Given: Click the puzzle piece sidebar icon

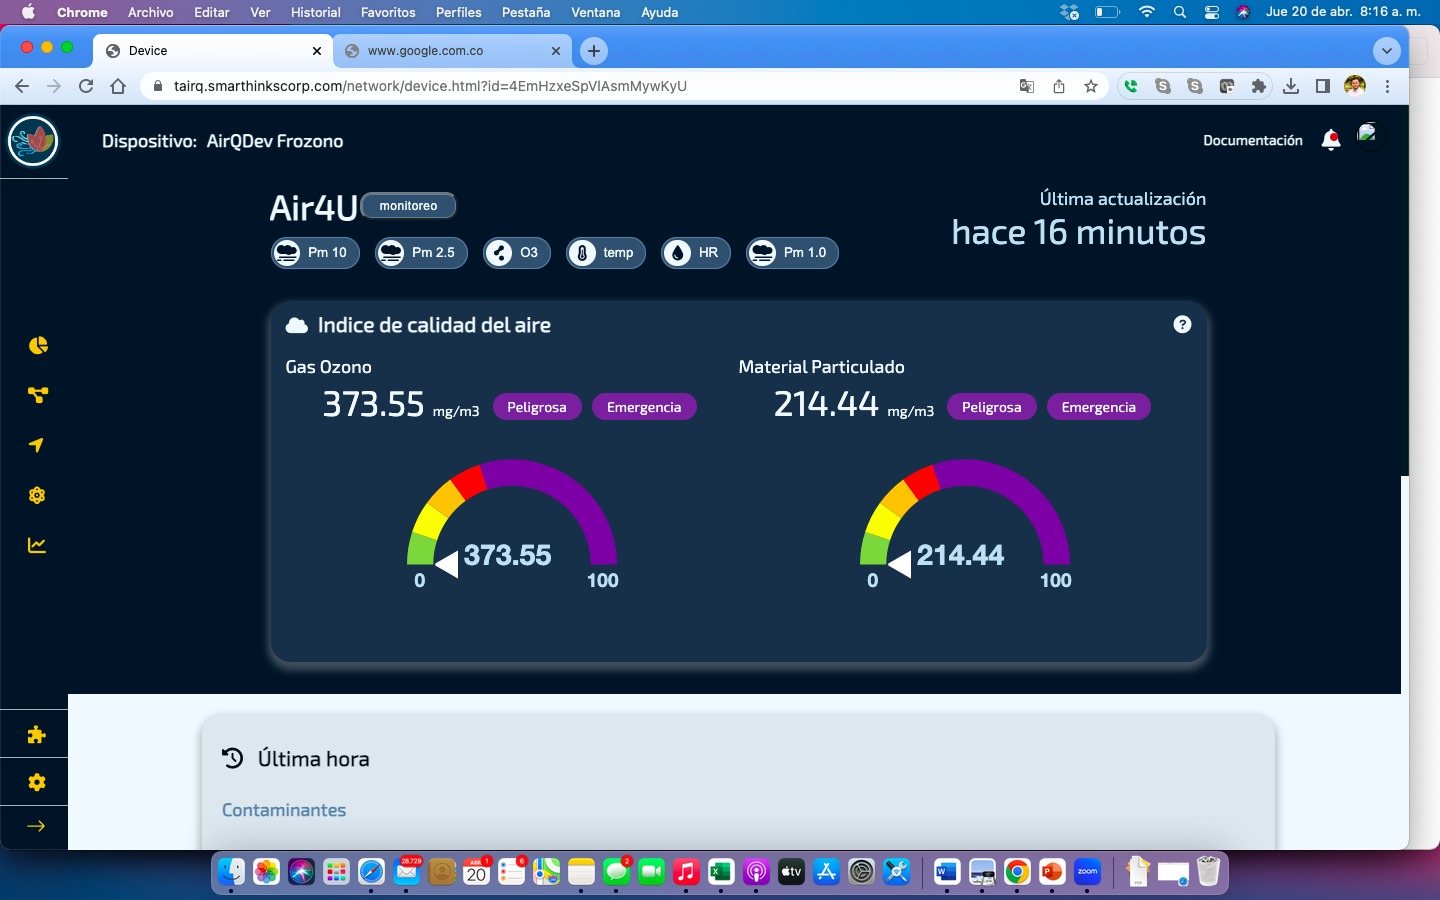Looking at the screenshot, I should point(37,735).
